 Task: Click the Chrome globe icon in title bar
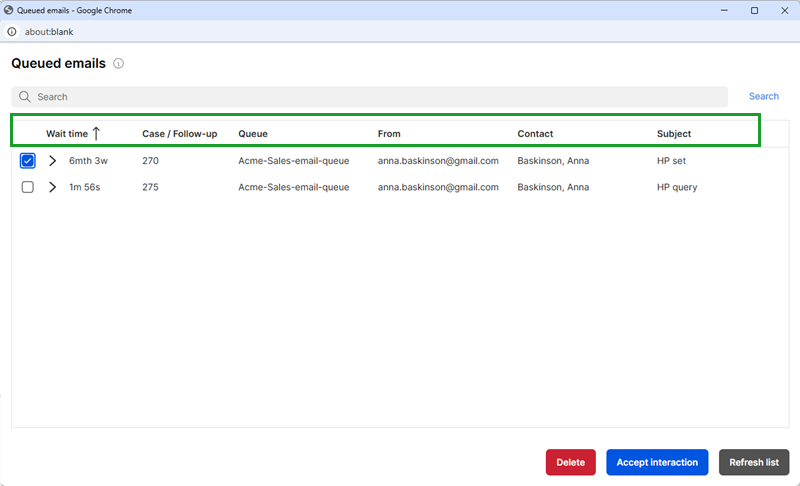[9, 10]
